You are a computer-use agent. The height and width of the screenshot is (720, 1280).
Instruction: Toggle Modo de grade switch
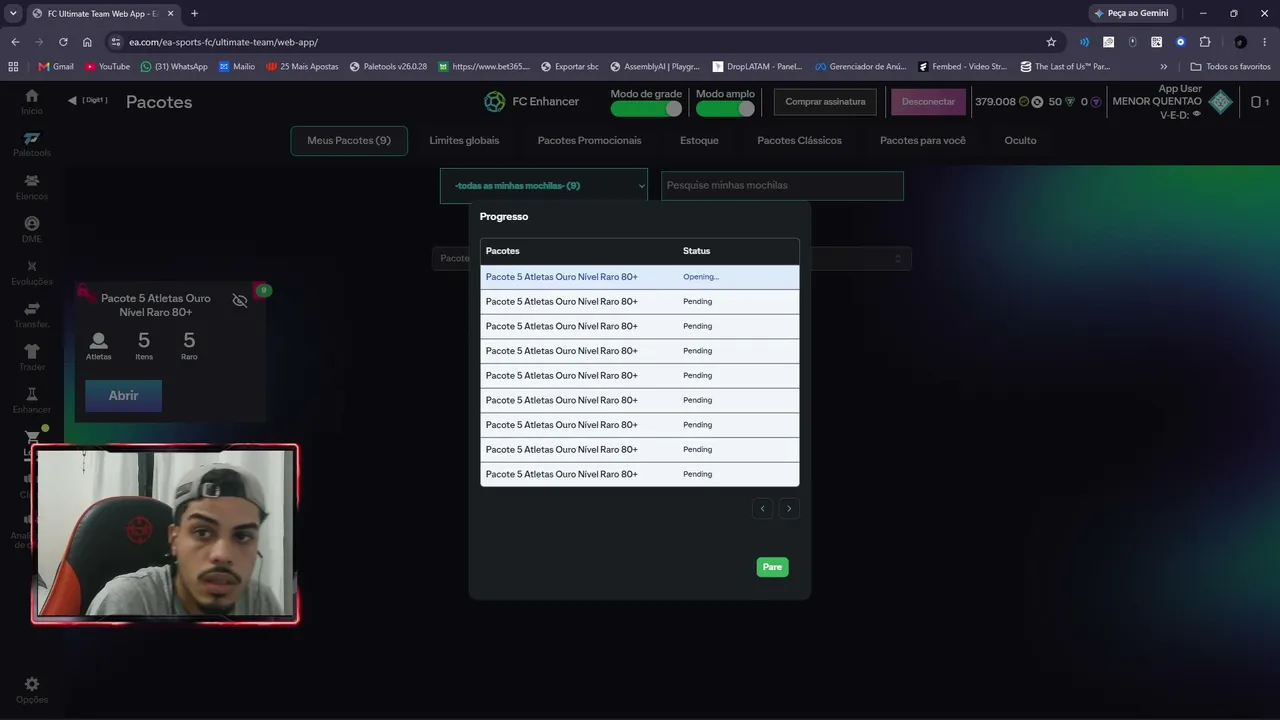coord(646,109)
